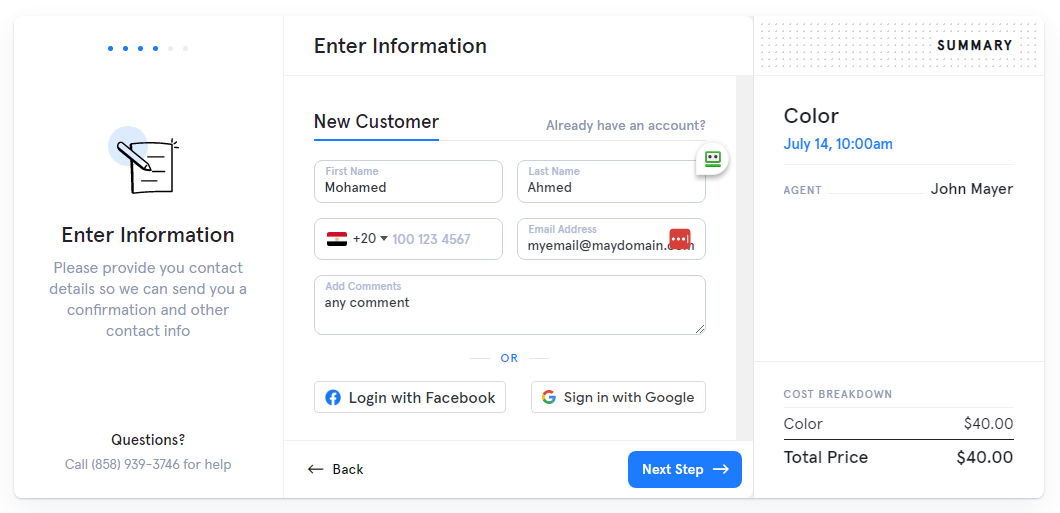Click the right arrow on Next Step
This screenshot has width=1060, height=513.
721,469
